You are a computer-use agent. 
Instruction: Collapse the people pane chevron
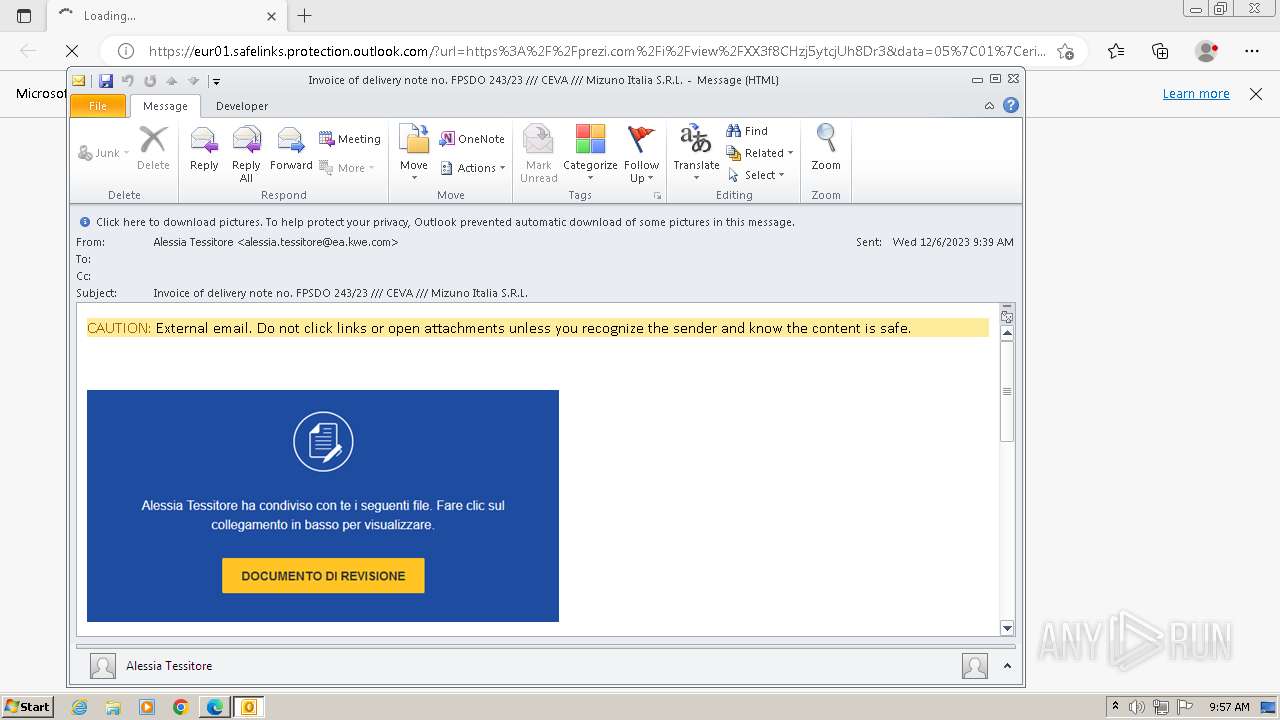(x=1007, y=666)
